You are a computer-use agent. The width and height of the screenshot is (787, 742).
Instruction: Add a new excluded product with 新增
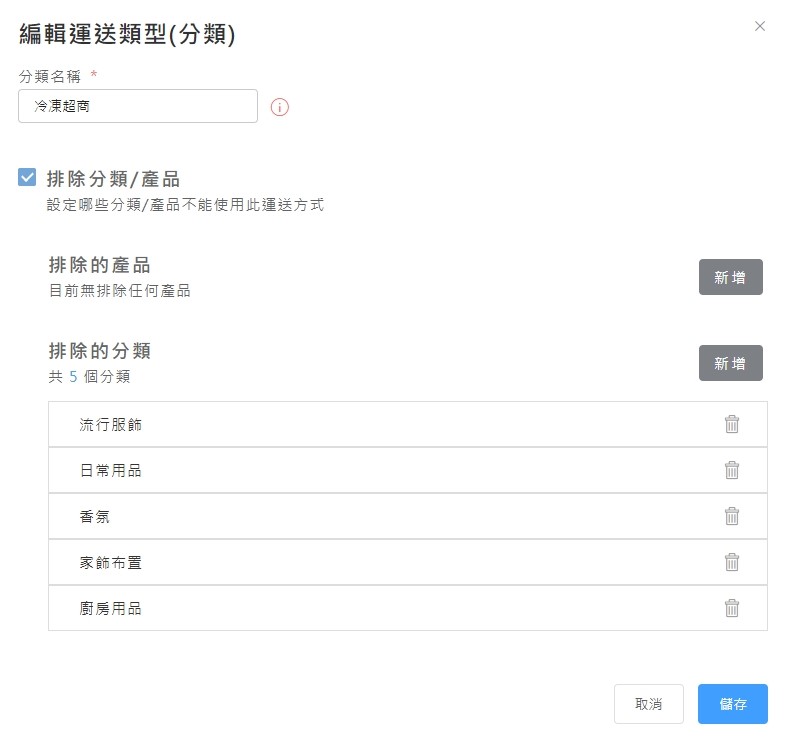[x=730, y=277]
